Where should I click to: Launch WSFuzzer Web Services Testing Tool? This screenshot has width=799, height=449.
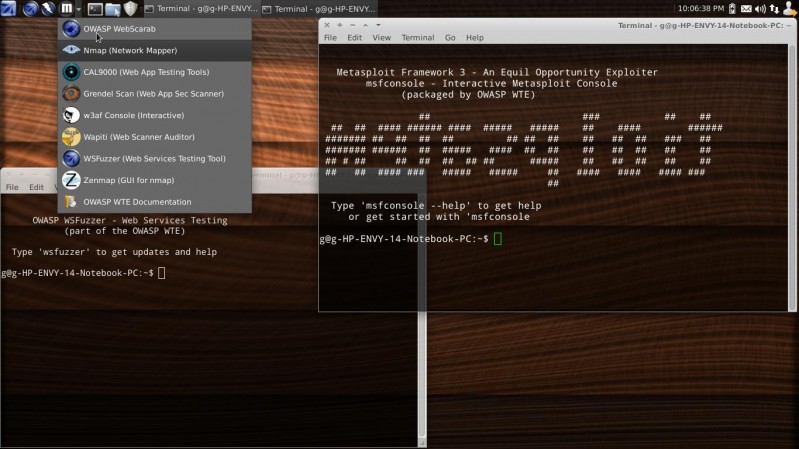pos(153,158)
